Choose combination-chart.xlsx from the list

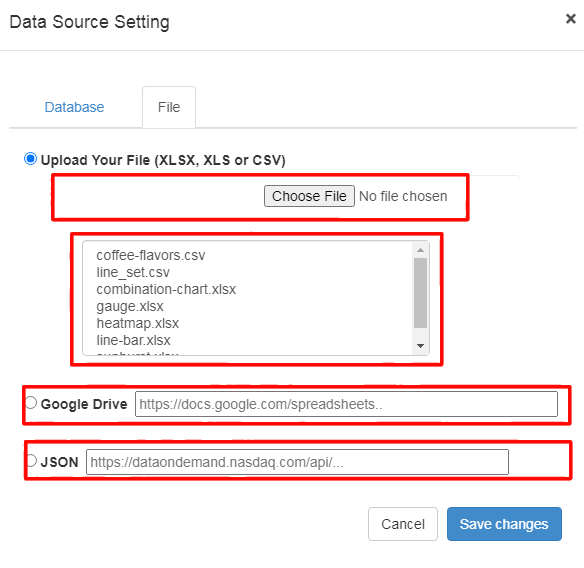pos(166,289)
